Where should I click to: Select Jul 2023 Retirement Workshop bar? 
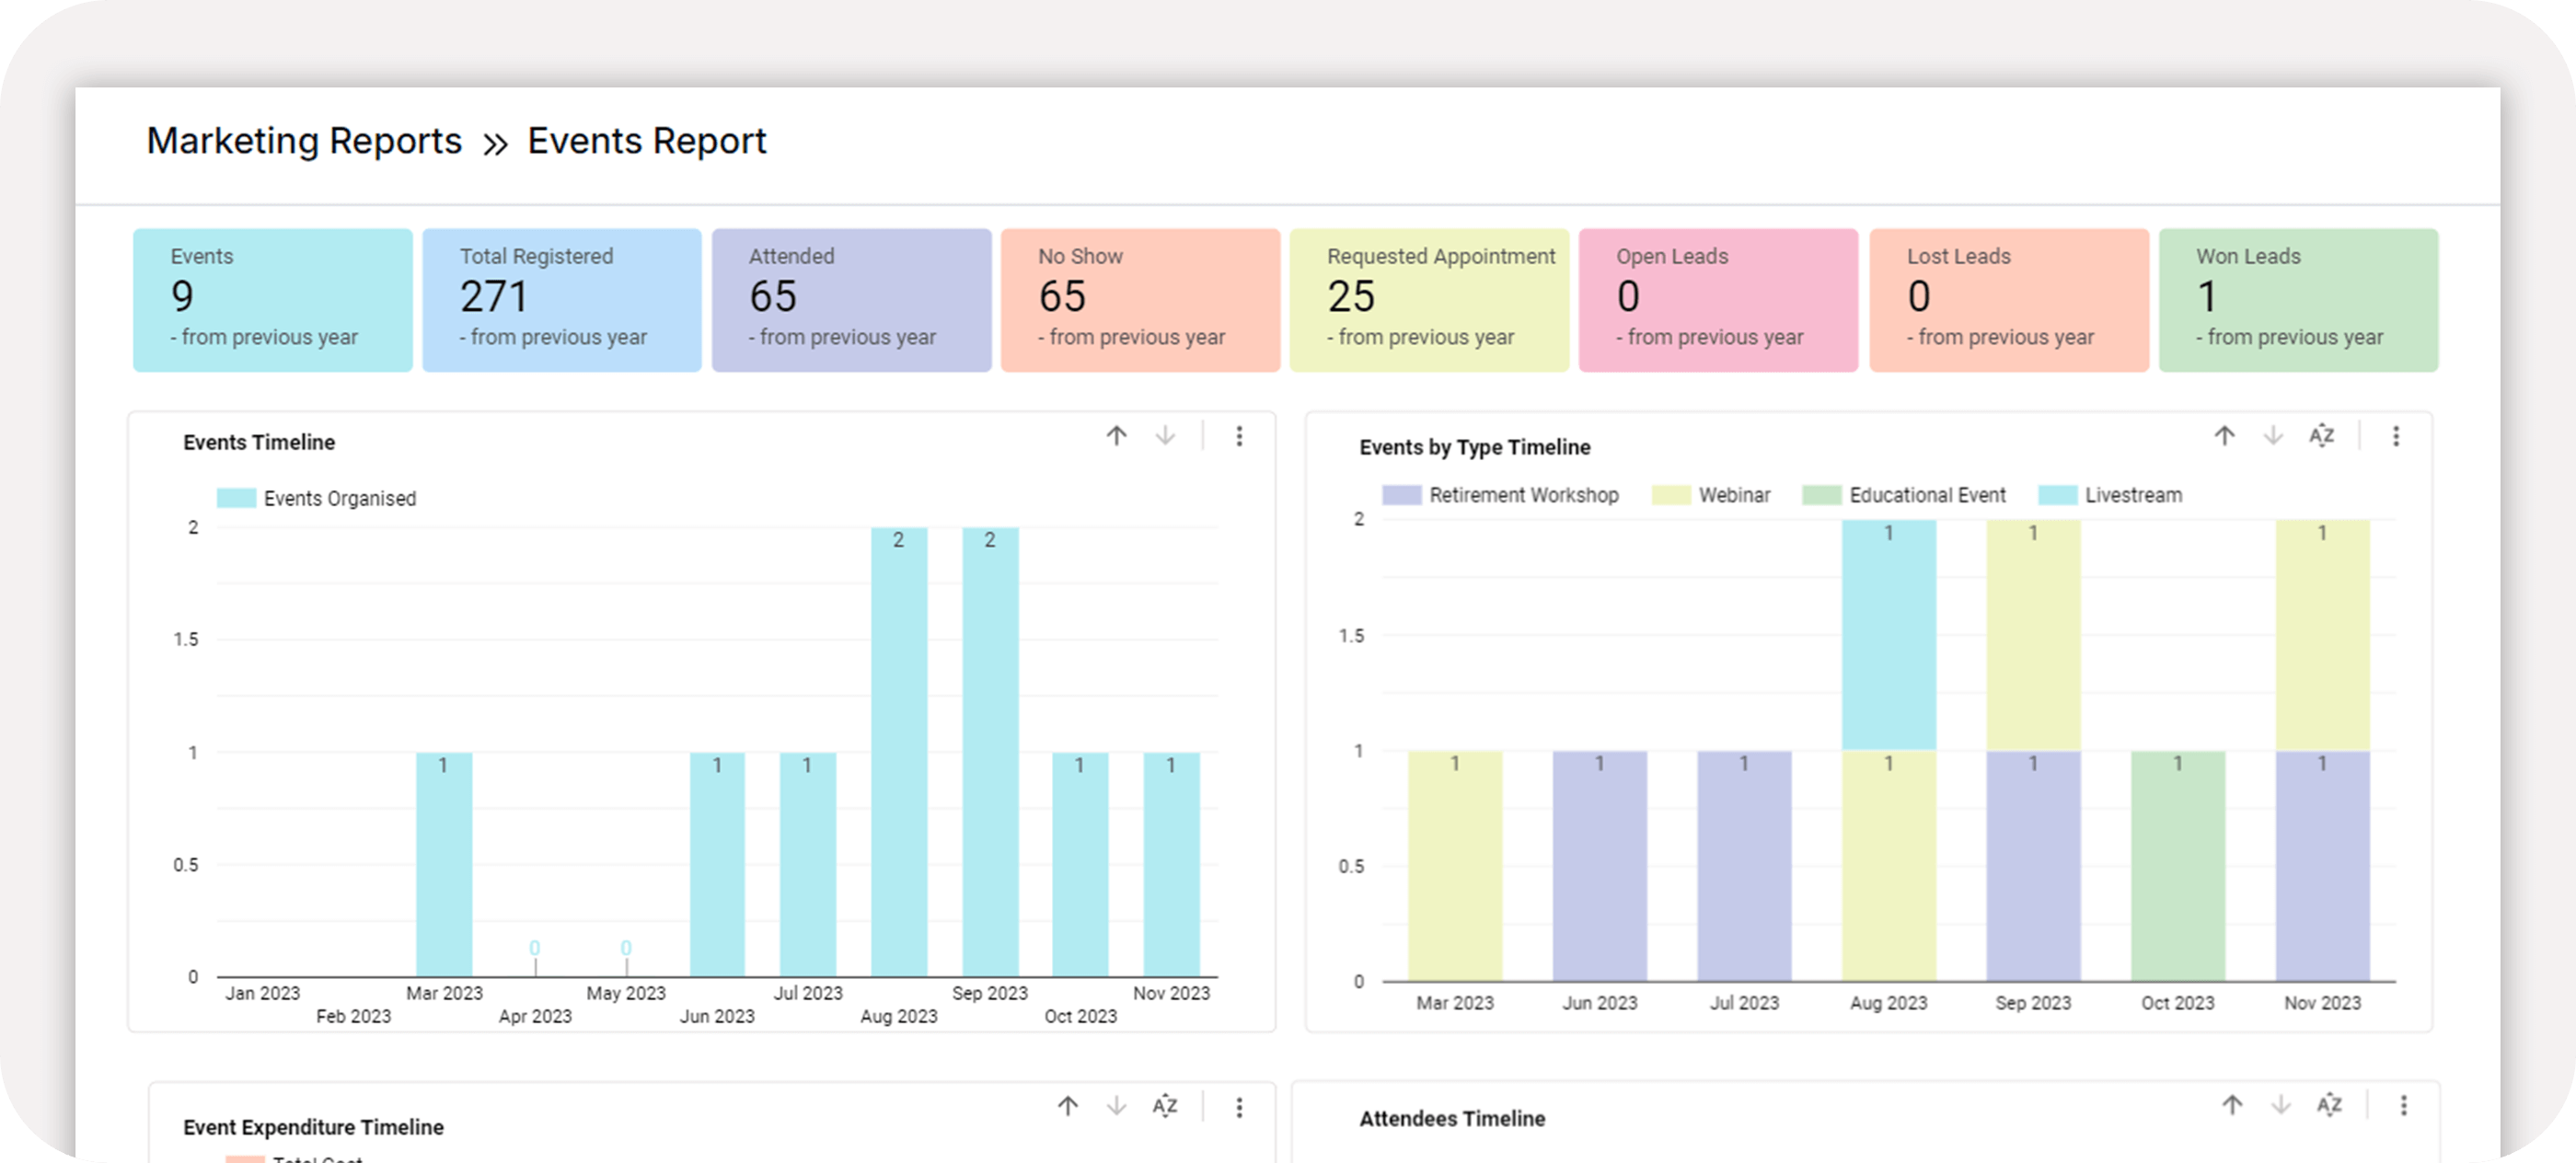point(1744,866)
